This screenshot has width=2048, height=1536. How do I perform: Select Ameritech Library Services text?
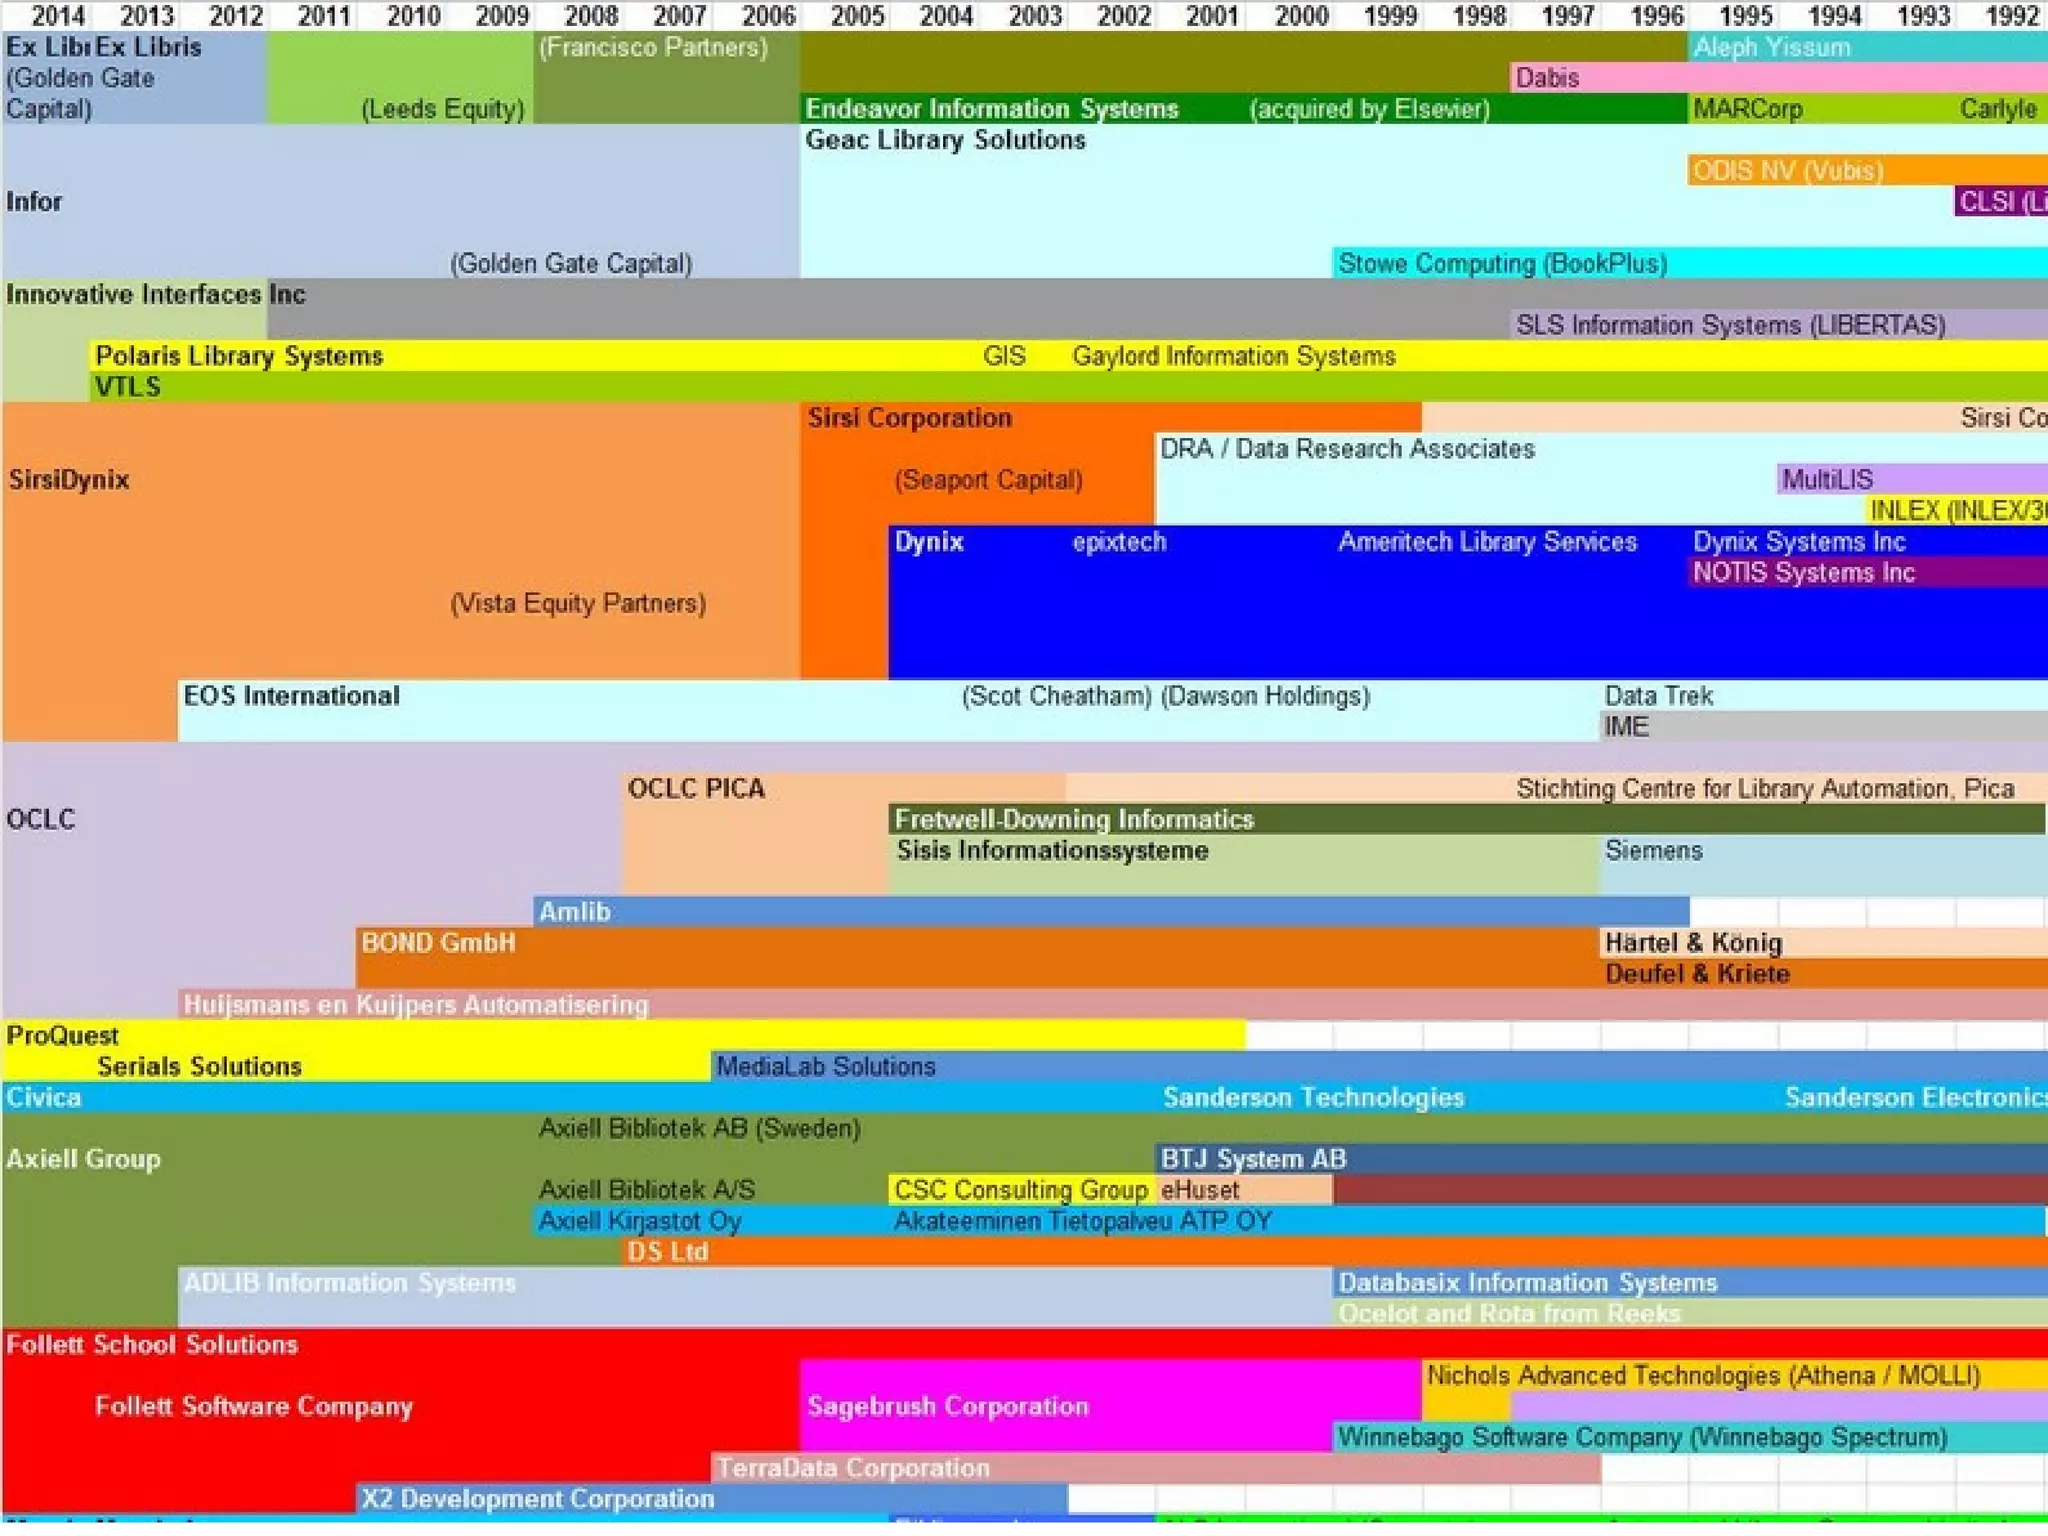pos(1487,542)
